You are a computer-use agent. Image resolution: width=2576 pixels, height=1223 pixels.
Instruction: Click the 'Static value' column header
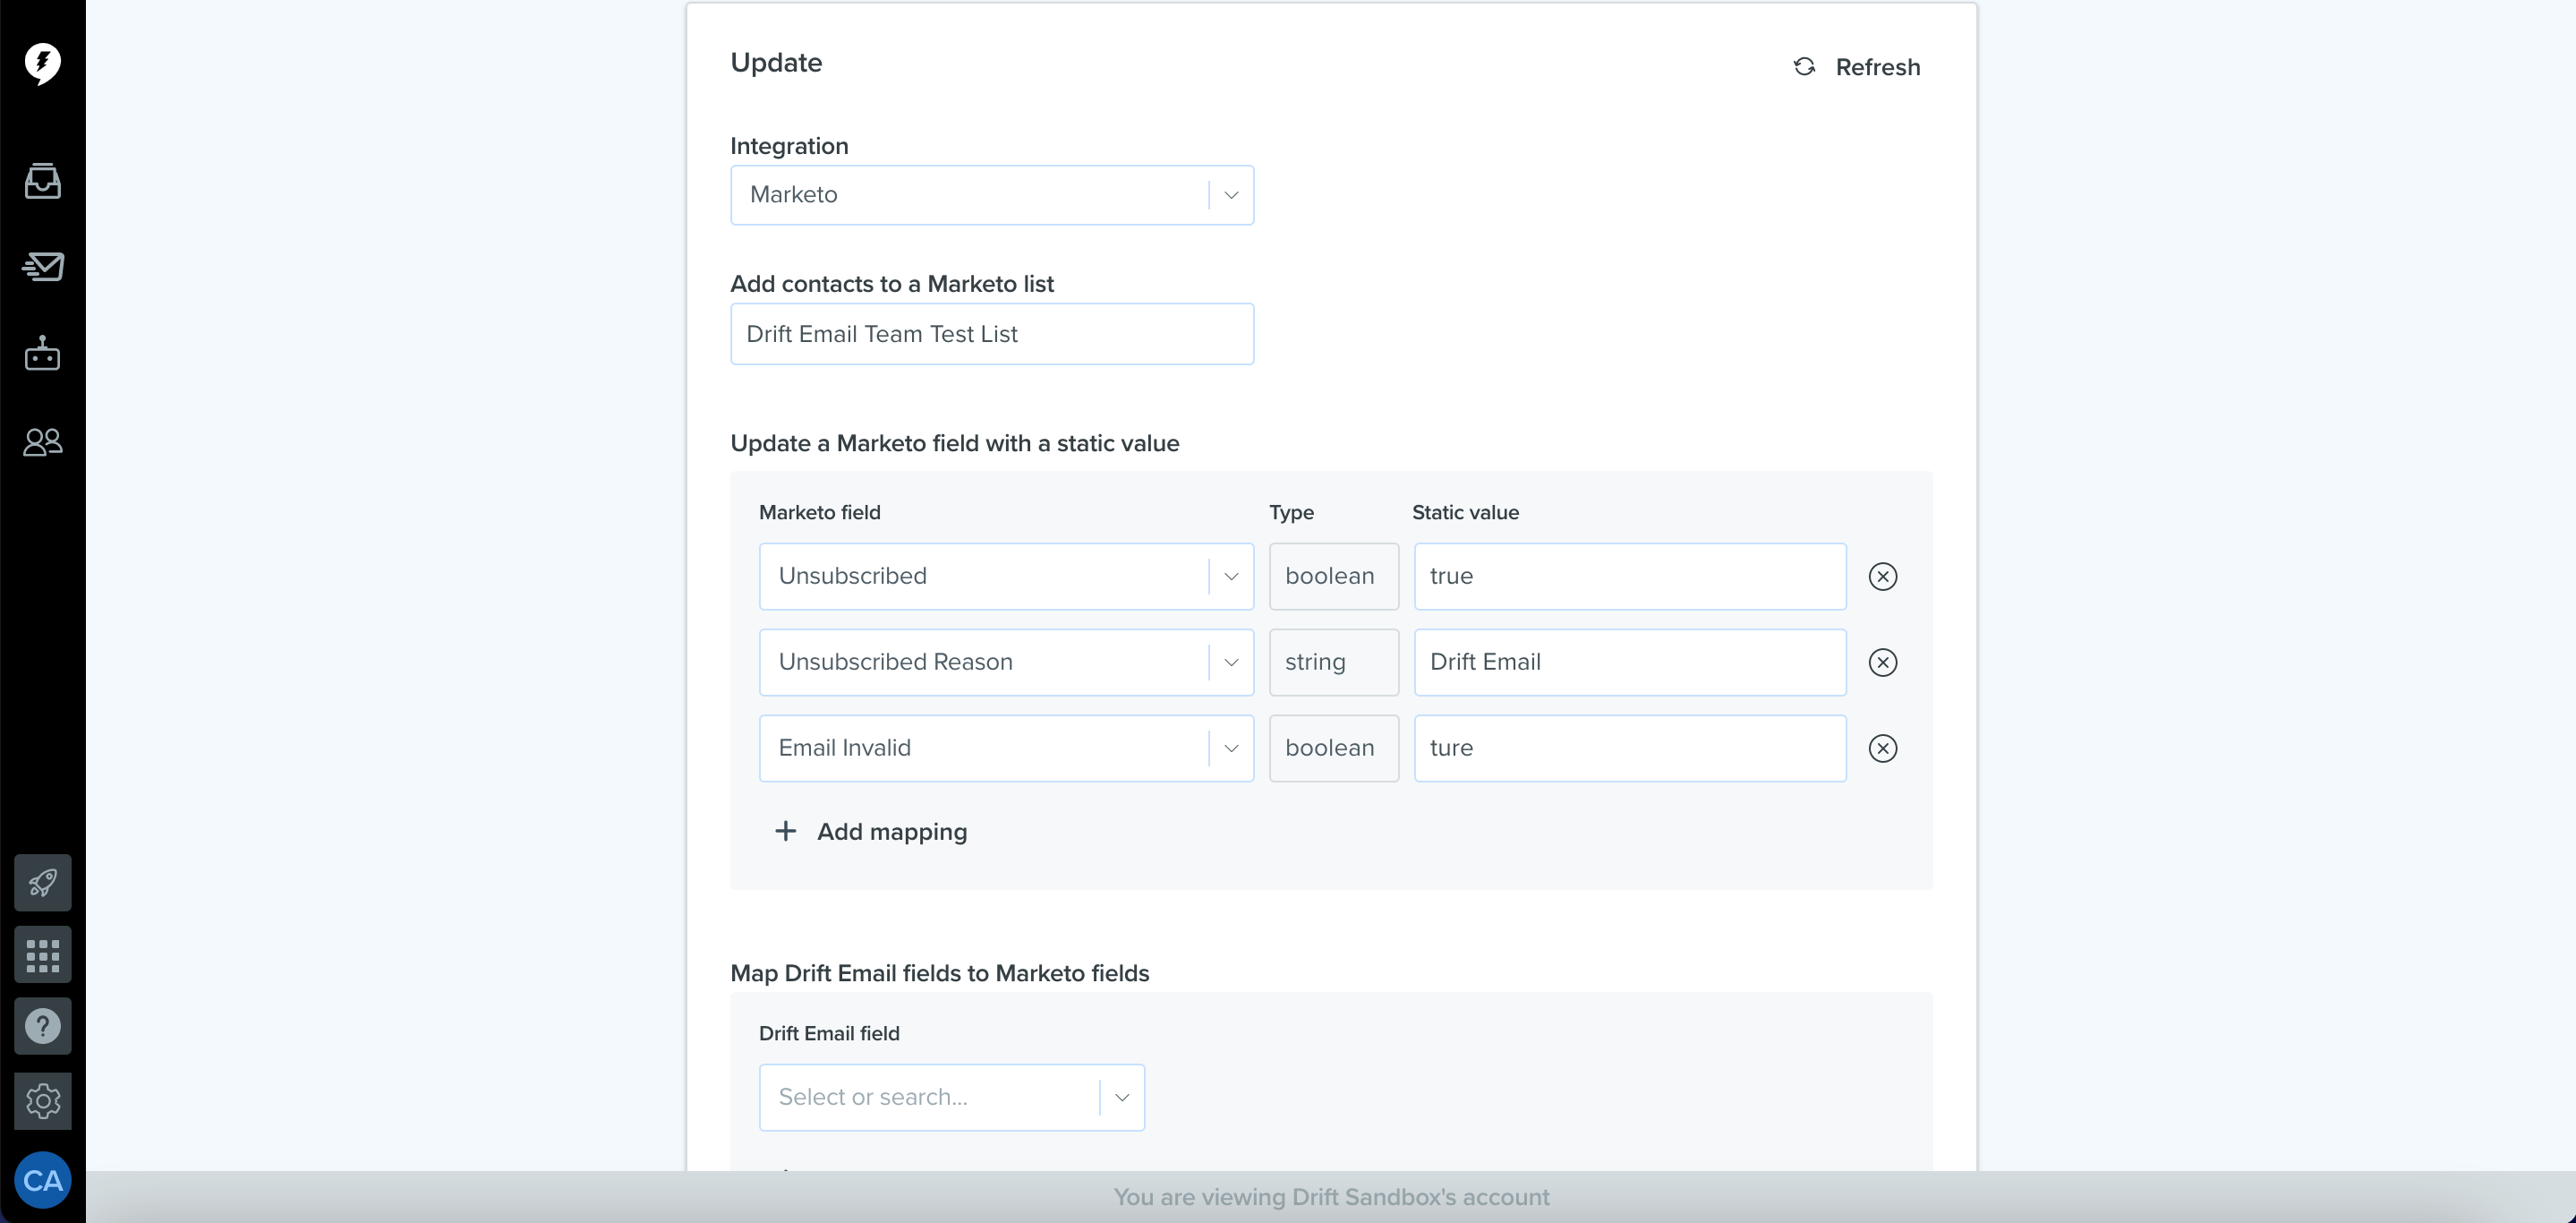point(1465,512)
